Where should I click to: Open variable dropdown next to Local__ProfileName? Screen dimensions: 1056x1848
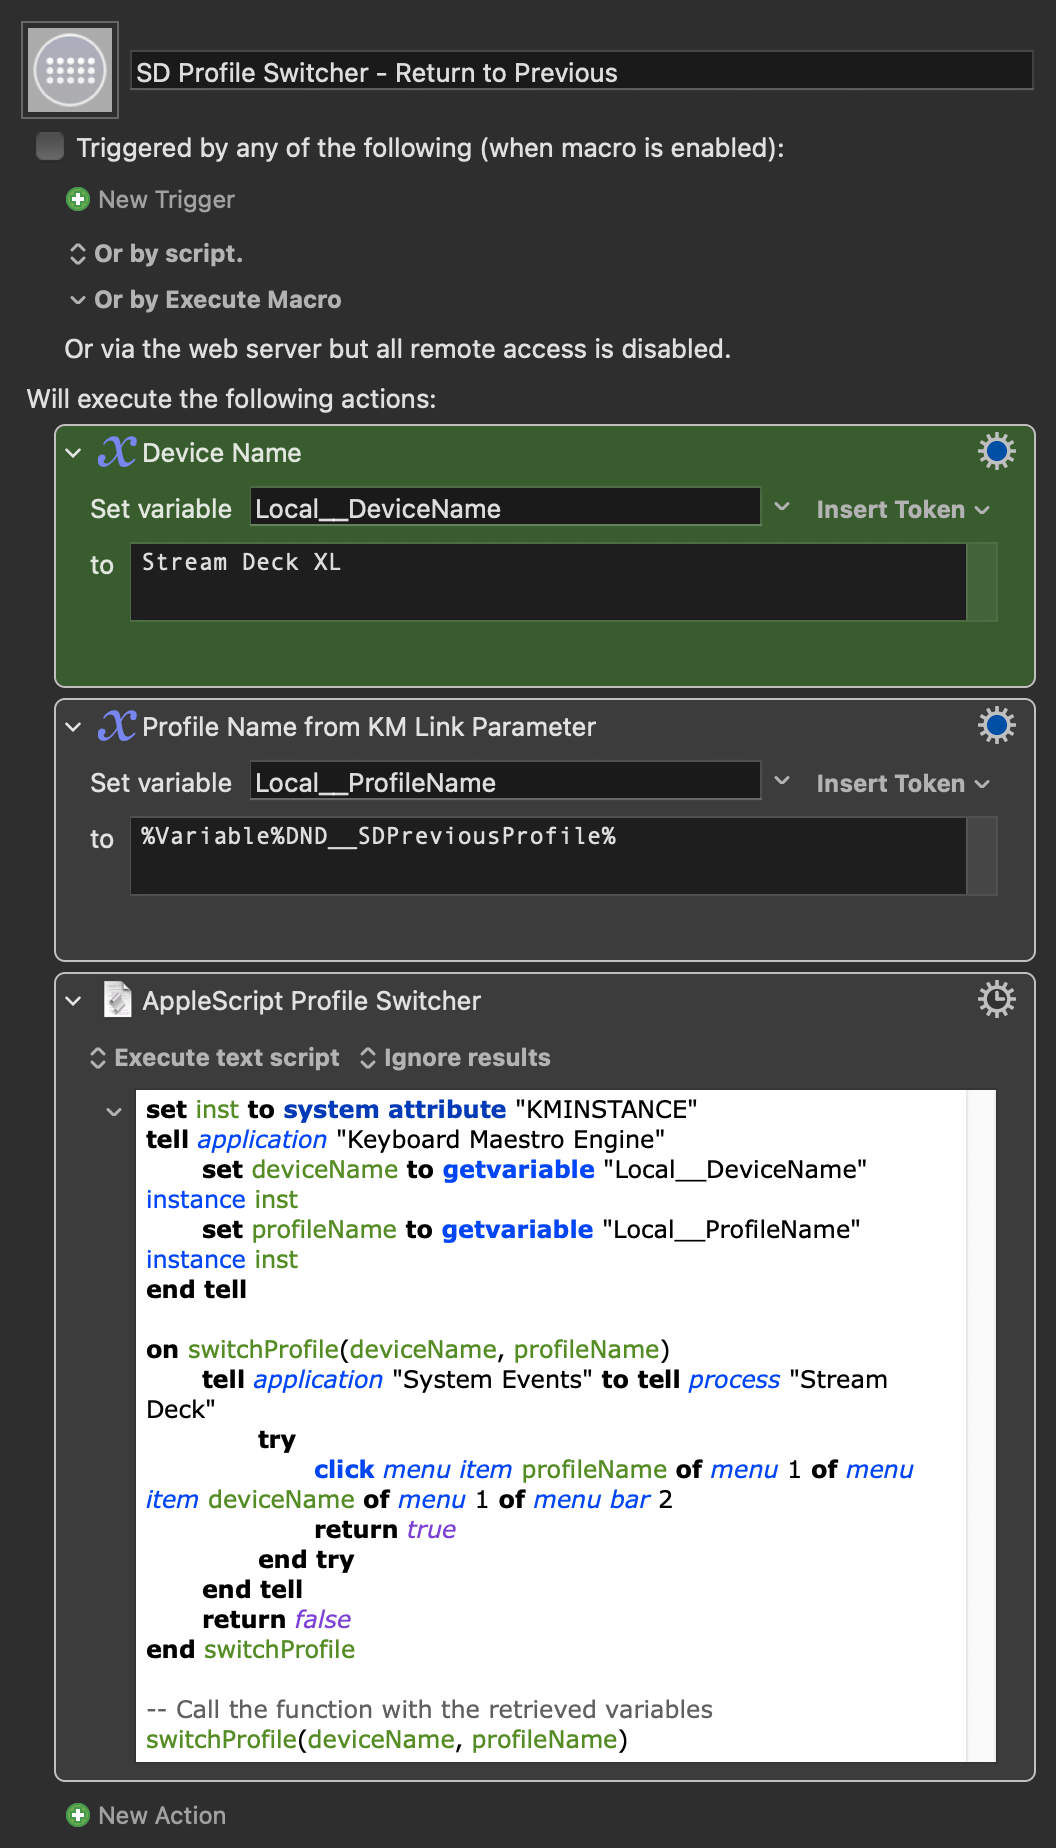pos(783,782)
